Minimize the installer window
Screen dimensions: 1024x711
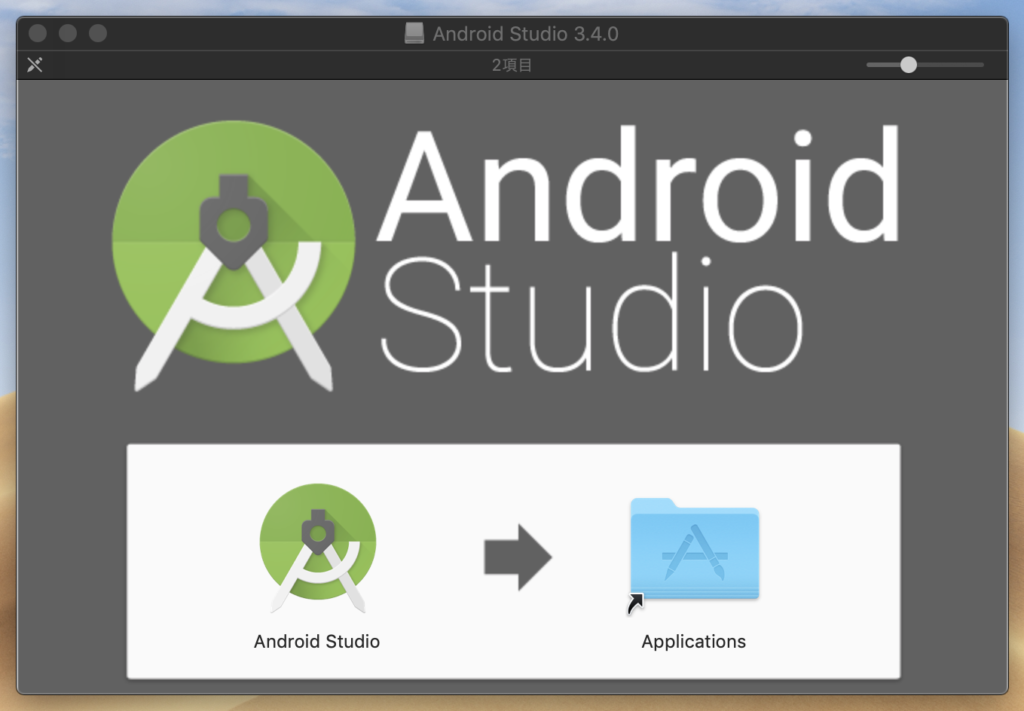tap(68, 33)
